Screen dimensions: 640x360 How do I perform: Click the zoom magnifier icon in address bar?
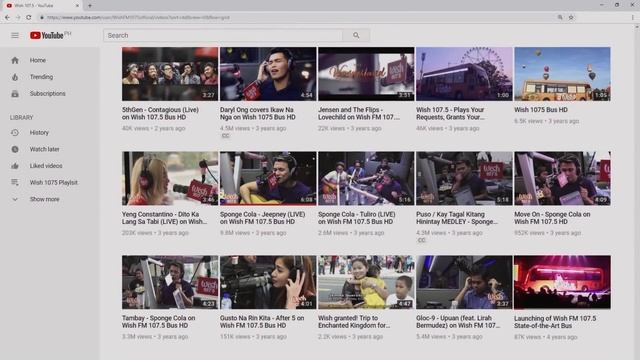[x=560, y=18]
